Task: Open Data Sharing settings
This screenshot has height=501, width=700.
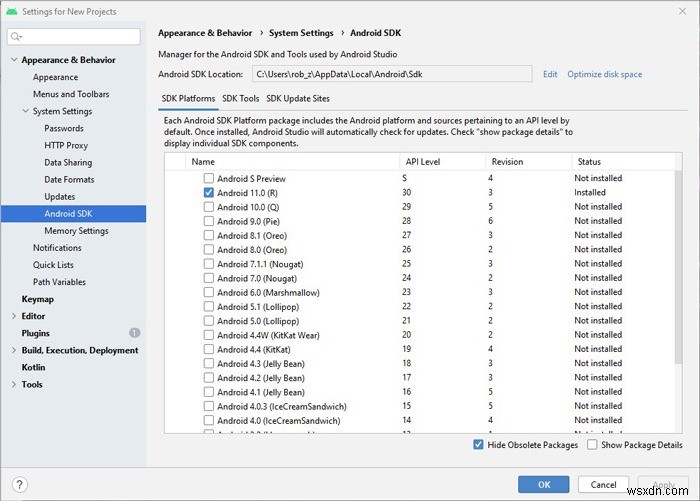Action: (68, 162)
